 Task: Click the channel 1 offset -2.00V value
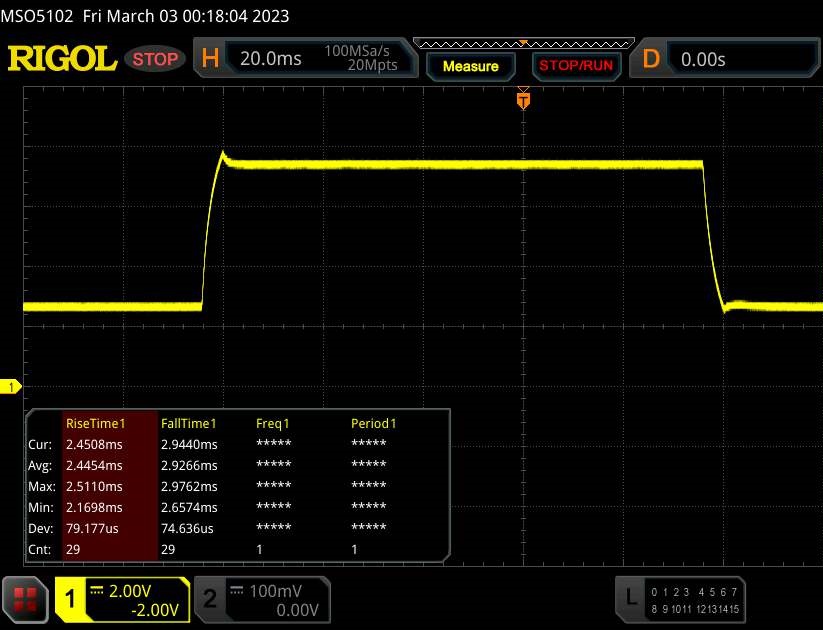pyautogui.click(x=155, y=610)
